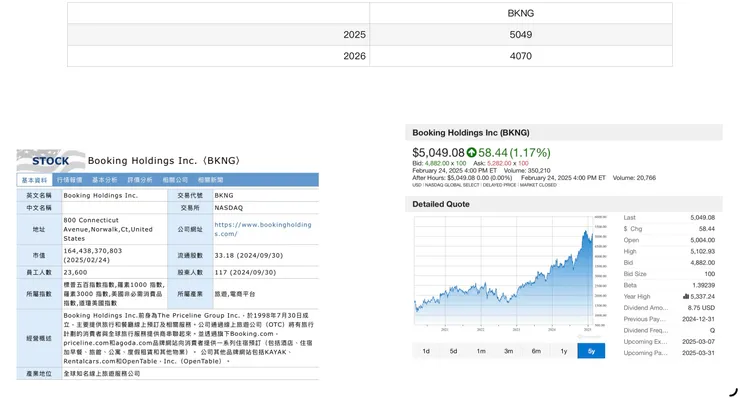Click the STOCK logo image
This screenshot has height=398, width=740.
(x=50, y=161)
